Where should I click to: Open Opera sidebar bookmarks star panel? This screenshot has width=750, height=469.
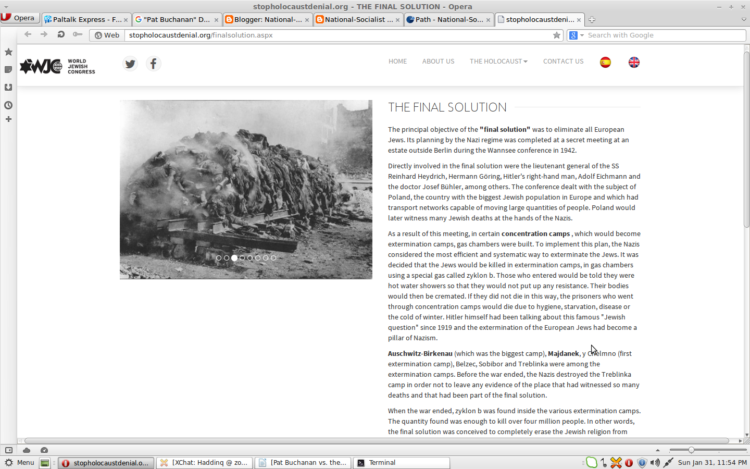(x=8, y=52)
